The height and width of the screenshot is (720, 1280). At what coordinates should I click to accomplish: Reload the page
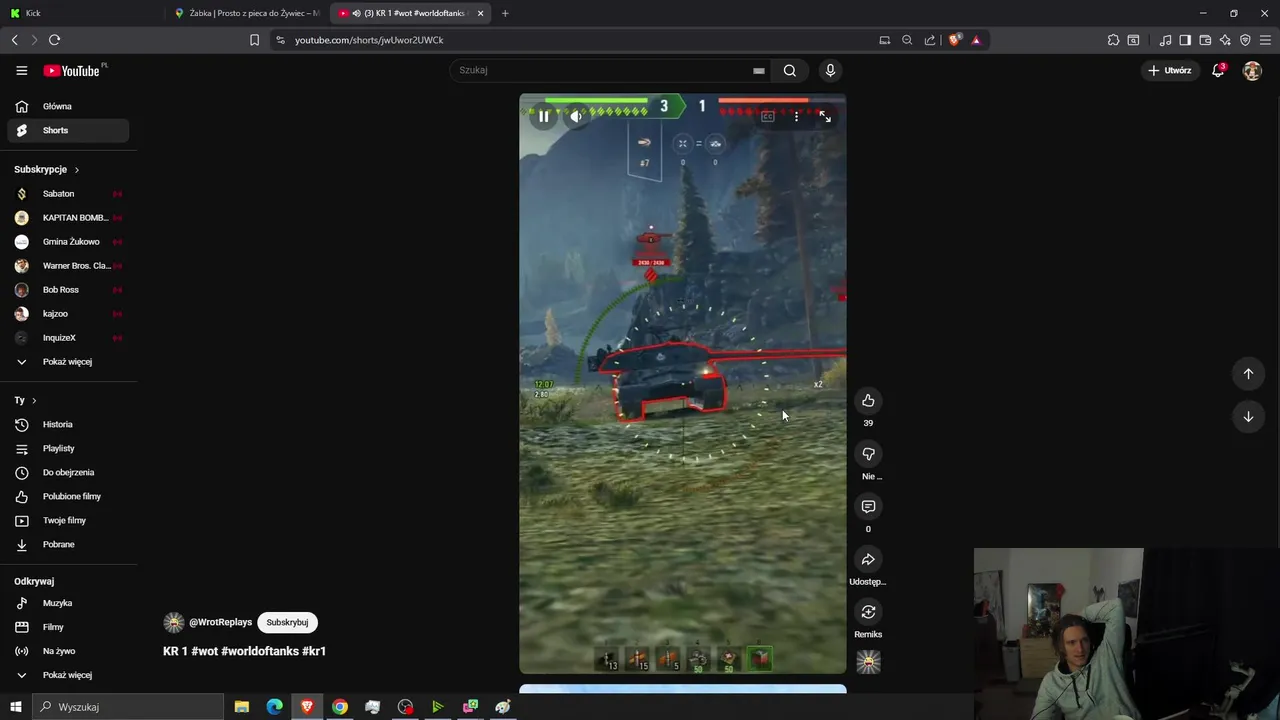click(54, 40)
